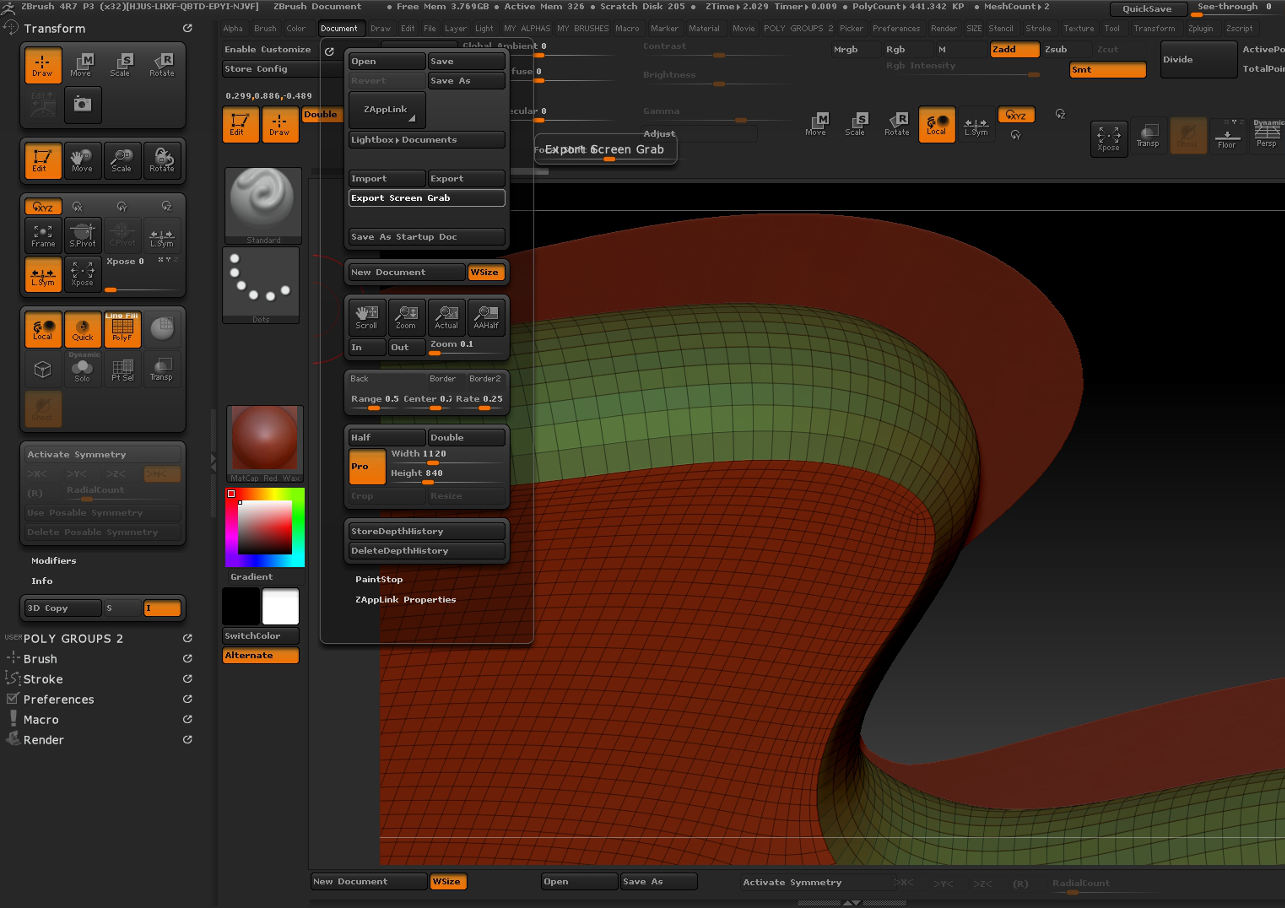
Task: Select the Move hand icon in left tray
Action: point(82,160)
